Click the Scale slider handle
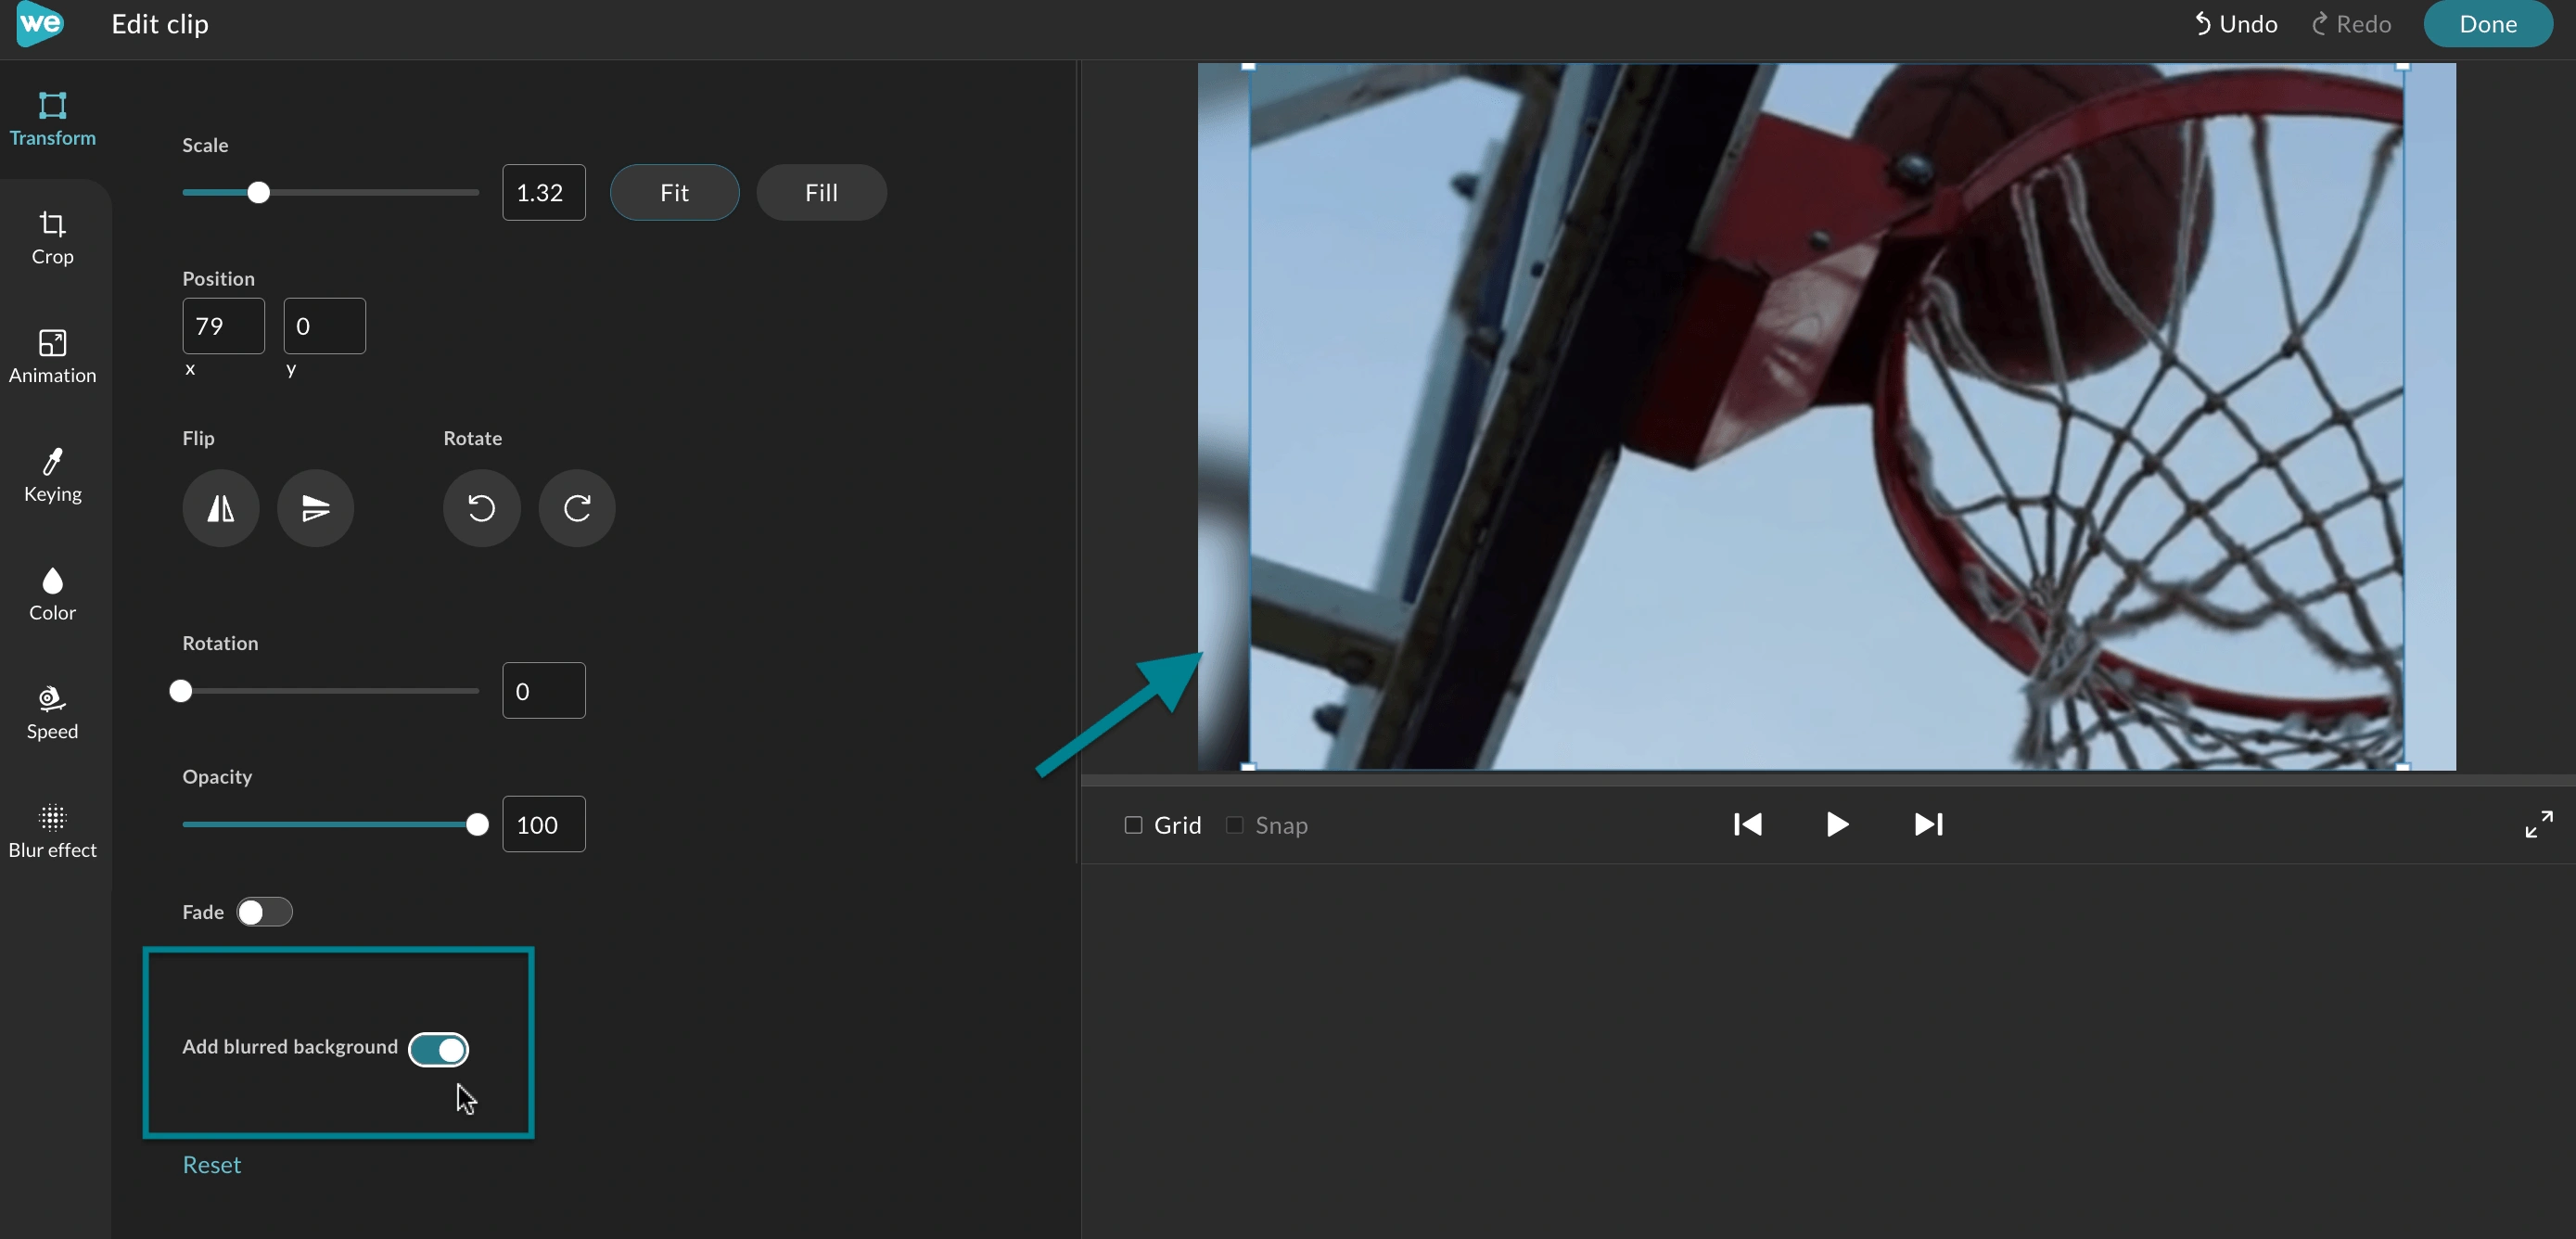The height and width of the screenshot is (1239, 2576). pos(259,193)
